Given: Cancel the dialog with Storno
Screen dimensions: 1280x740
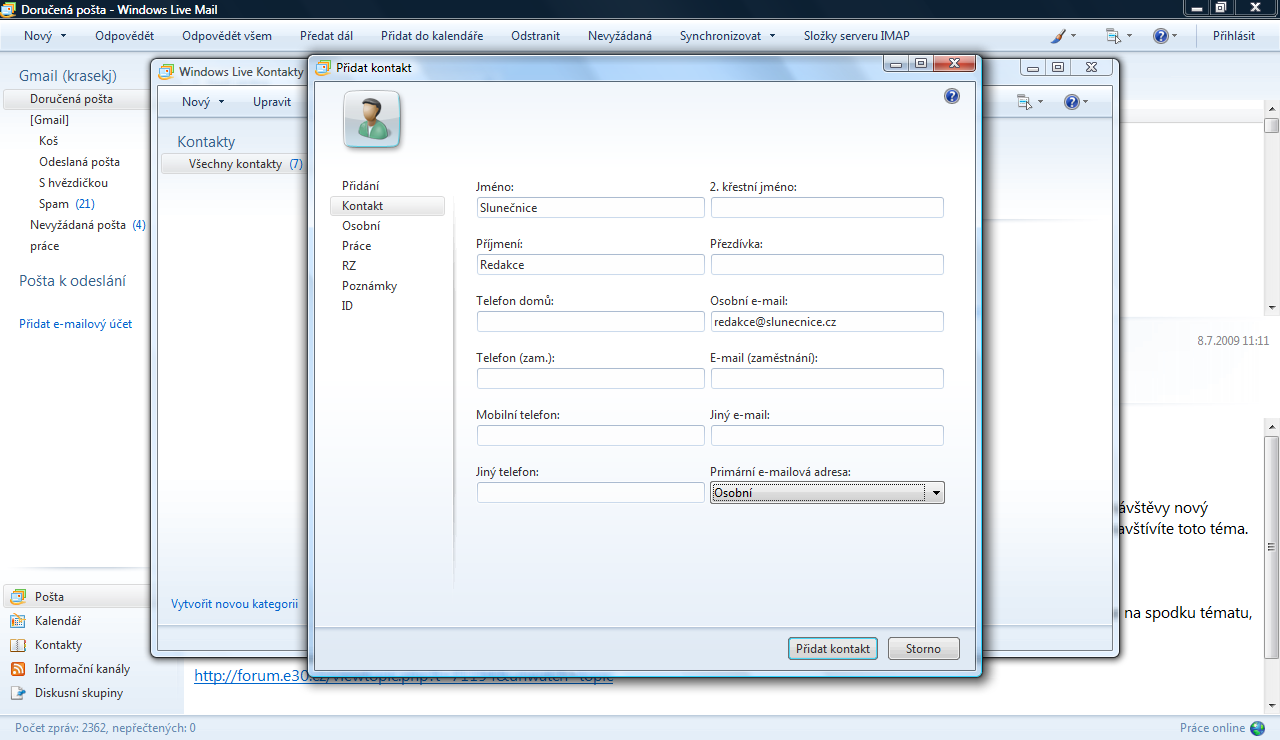Looking at the screenshot, I should point(924,649).
